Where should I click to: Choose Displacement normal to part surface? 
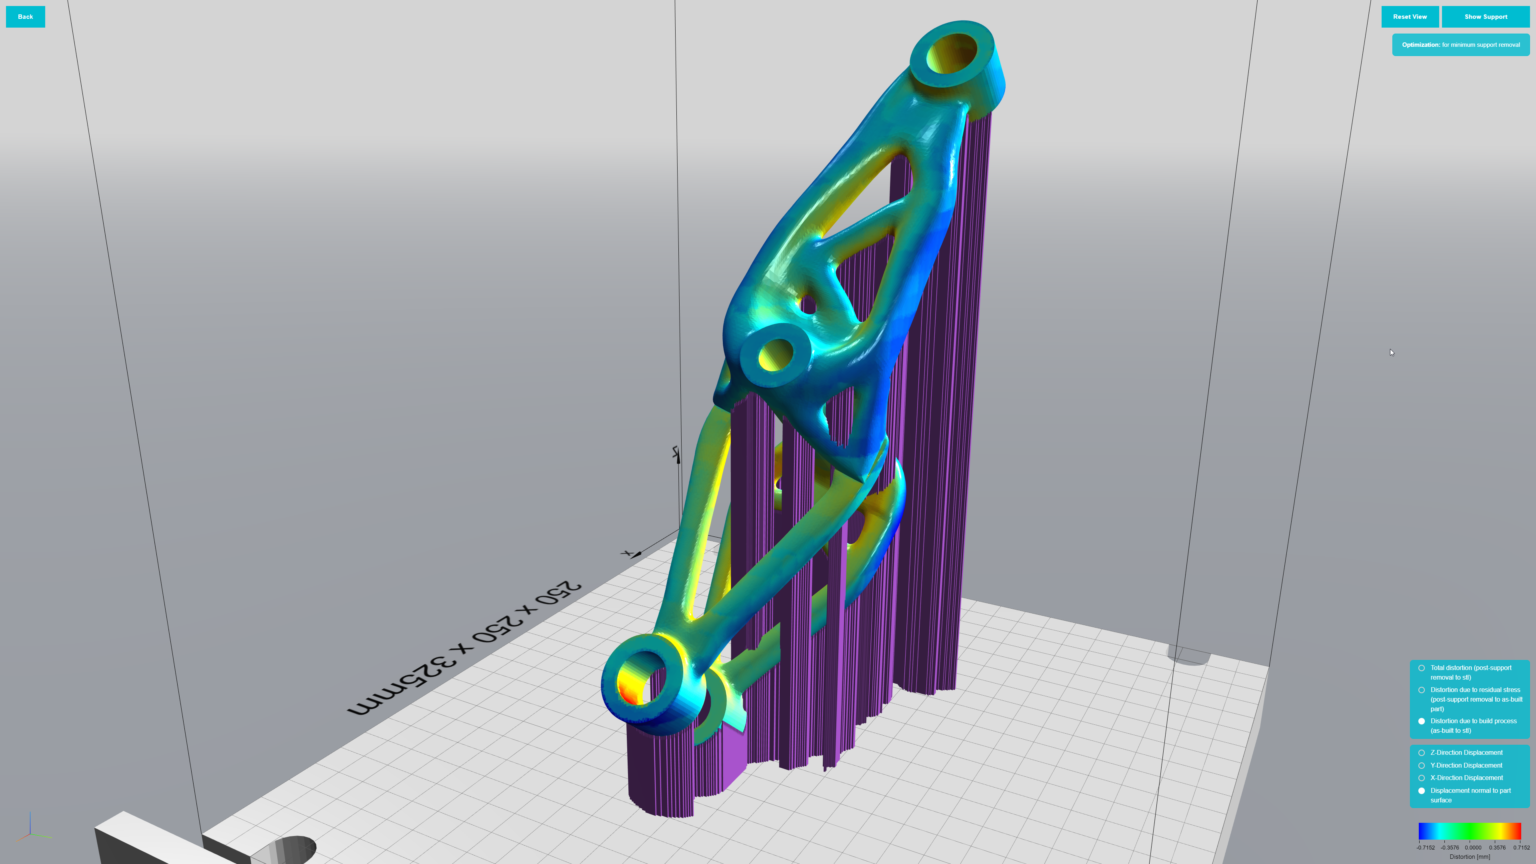coord(1421,791)
